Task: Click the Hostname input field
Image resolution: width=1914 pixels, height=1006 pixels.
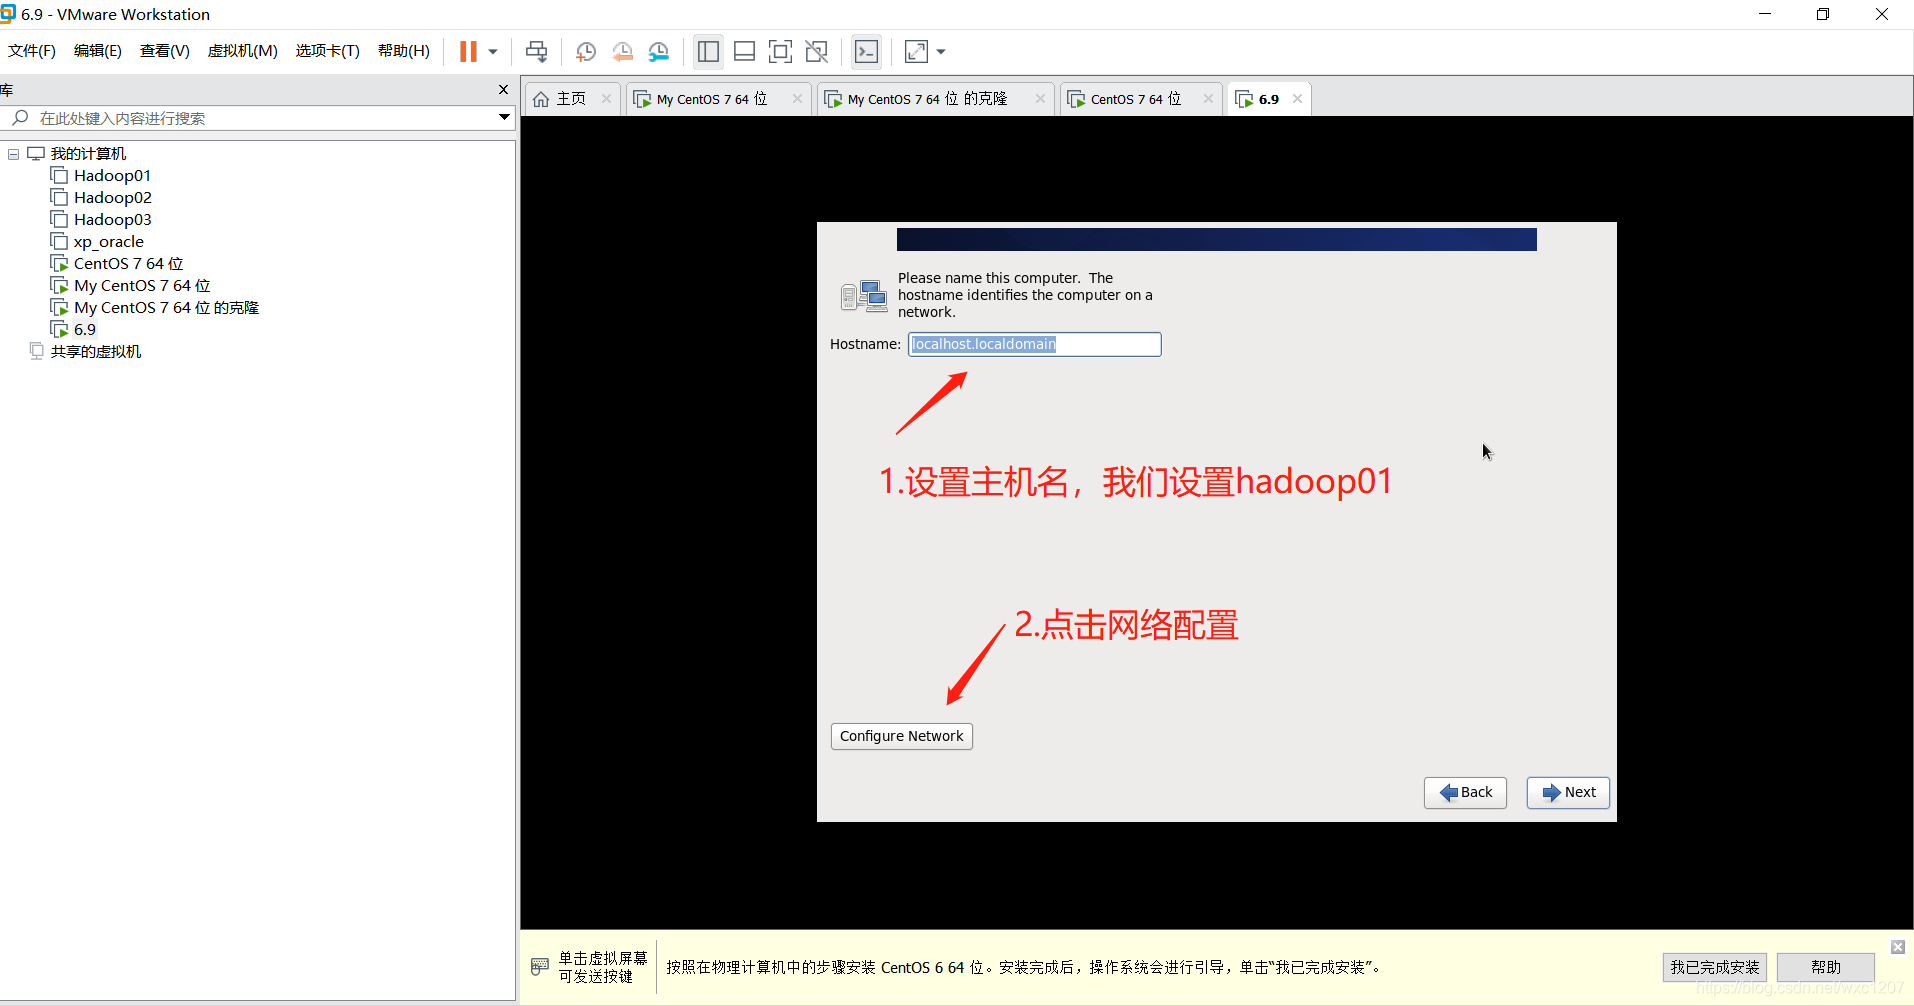Action: tap(1035, 344)
